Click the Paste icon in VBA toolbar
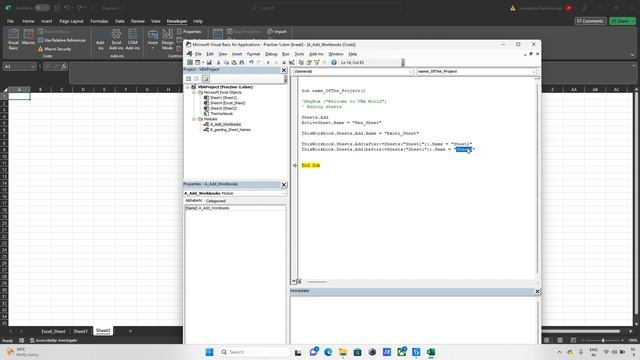This screenshot has width=640, height=360. pyautogui.click(x=234, y=62)
